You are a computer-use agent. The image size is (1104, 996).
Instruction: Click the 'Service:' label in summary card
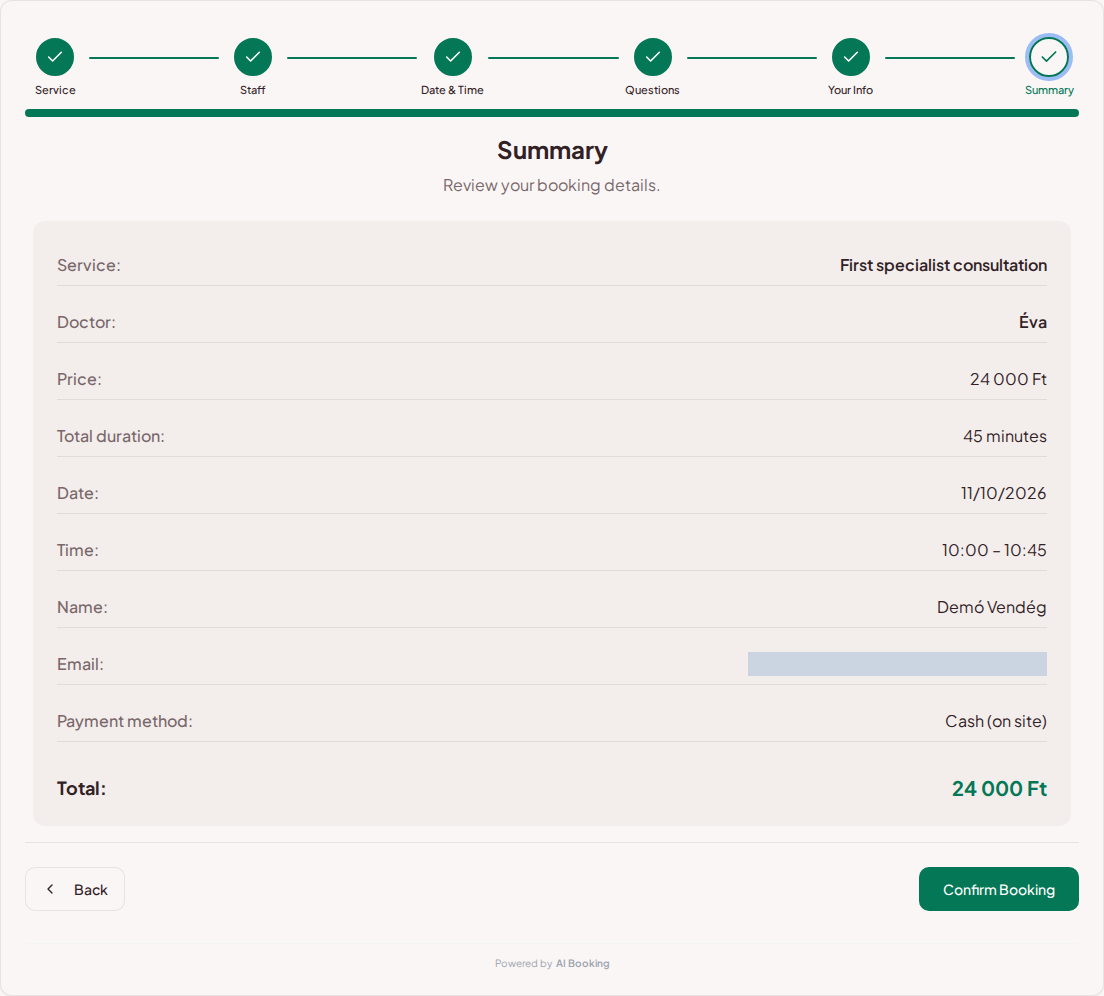pyautogui.click(x=89, y=265)
